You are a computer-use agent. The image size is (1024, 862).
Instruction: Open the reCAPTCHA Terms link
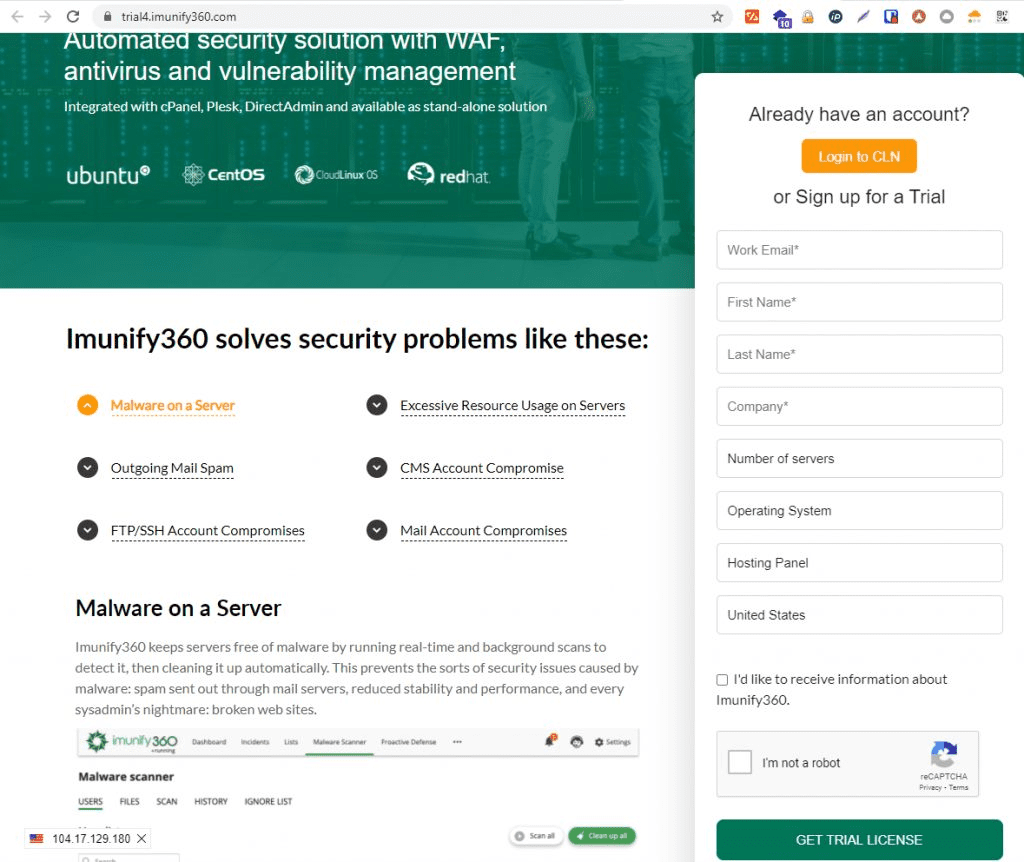click(959, 788)
